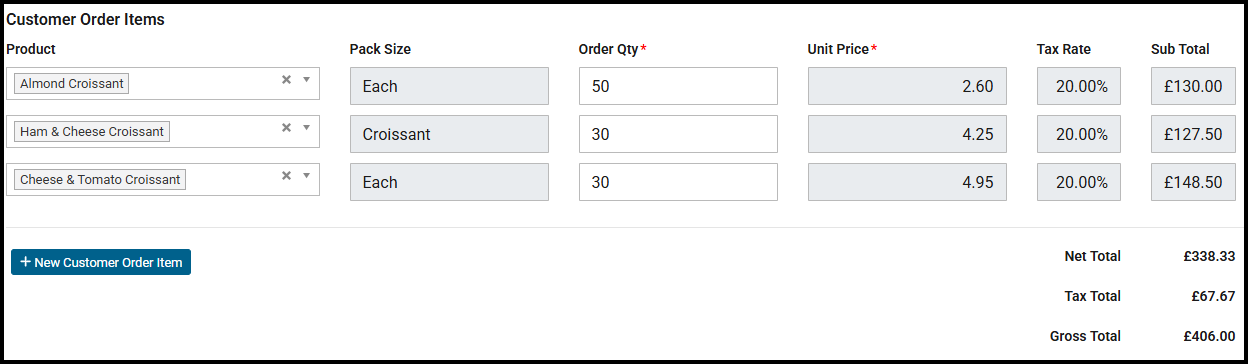Select the Almond Croissant product tag

[72, 84]
